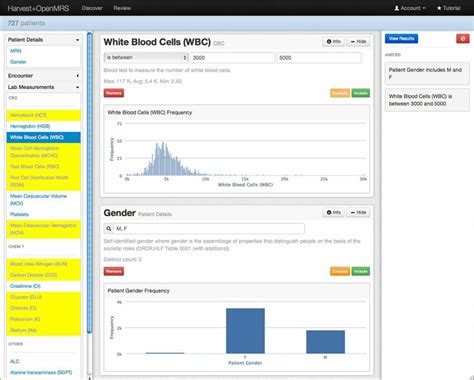Click the WBC upper bound field 5000

(x=319, y=58)
